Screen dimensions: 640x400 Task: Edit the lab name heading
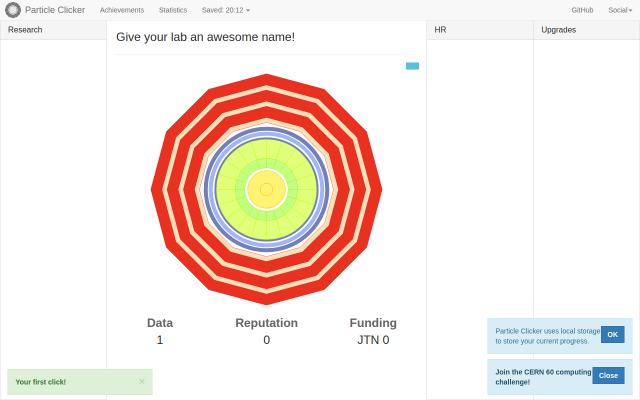(205, 37)
